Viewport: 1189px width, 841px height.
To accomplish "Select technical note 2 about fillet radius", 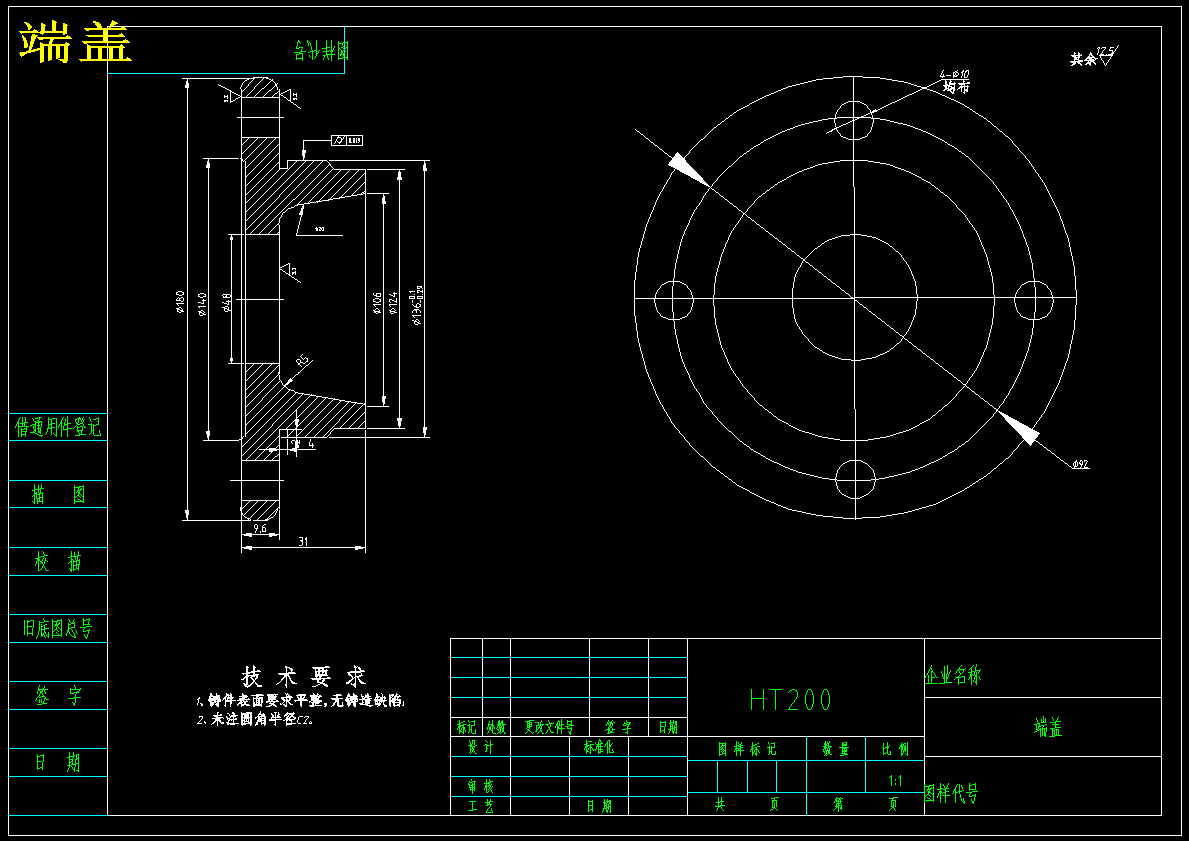I will 255,720.
